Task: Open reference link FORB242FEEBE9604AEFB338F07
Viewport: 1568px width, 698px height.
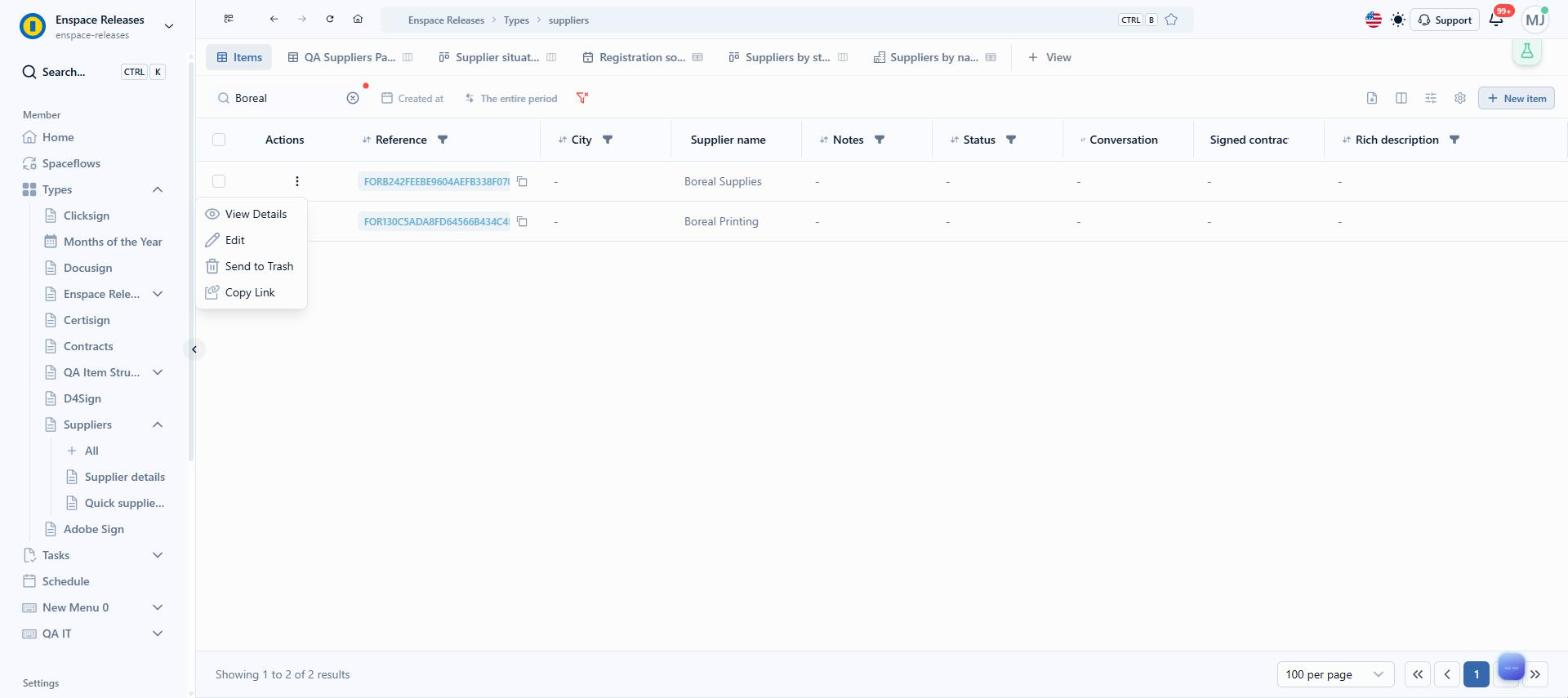Action: point(436,181)
